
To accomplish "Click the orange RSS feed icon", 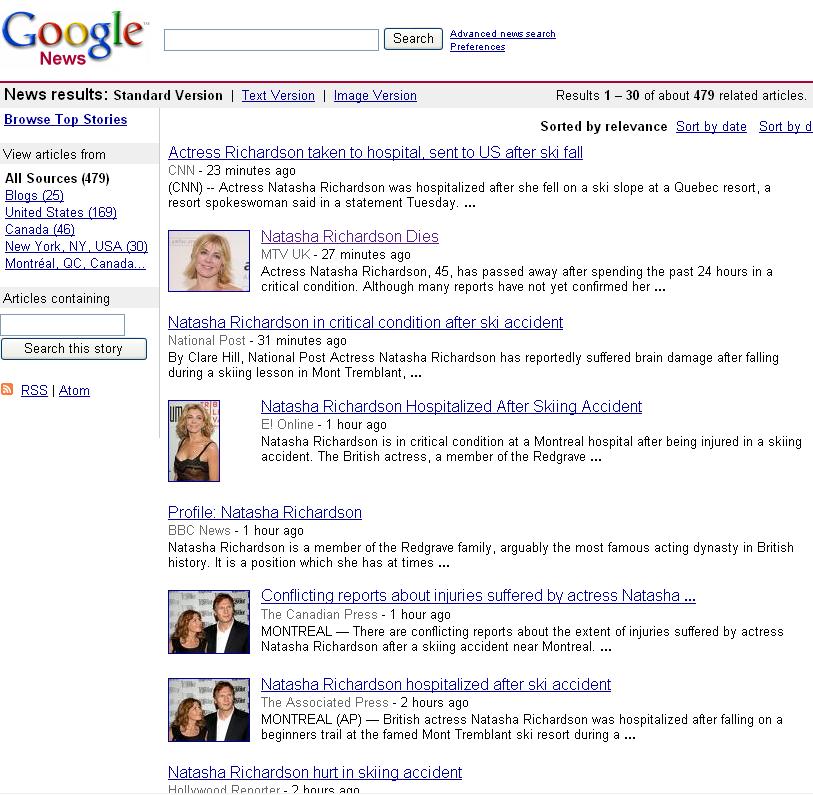I will (7, 389).
